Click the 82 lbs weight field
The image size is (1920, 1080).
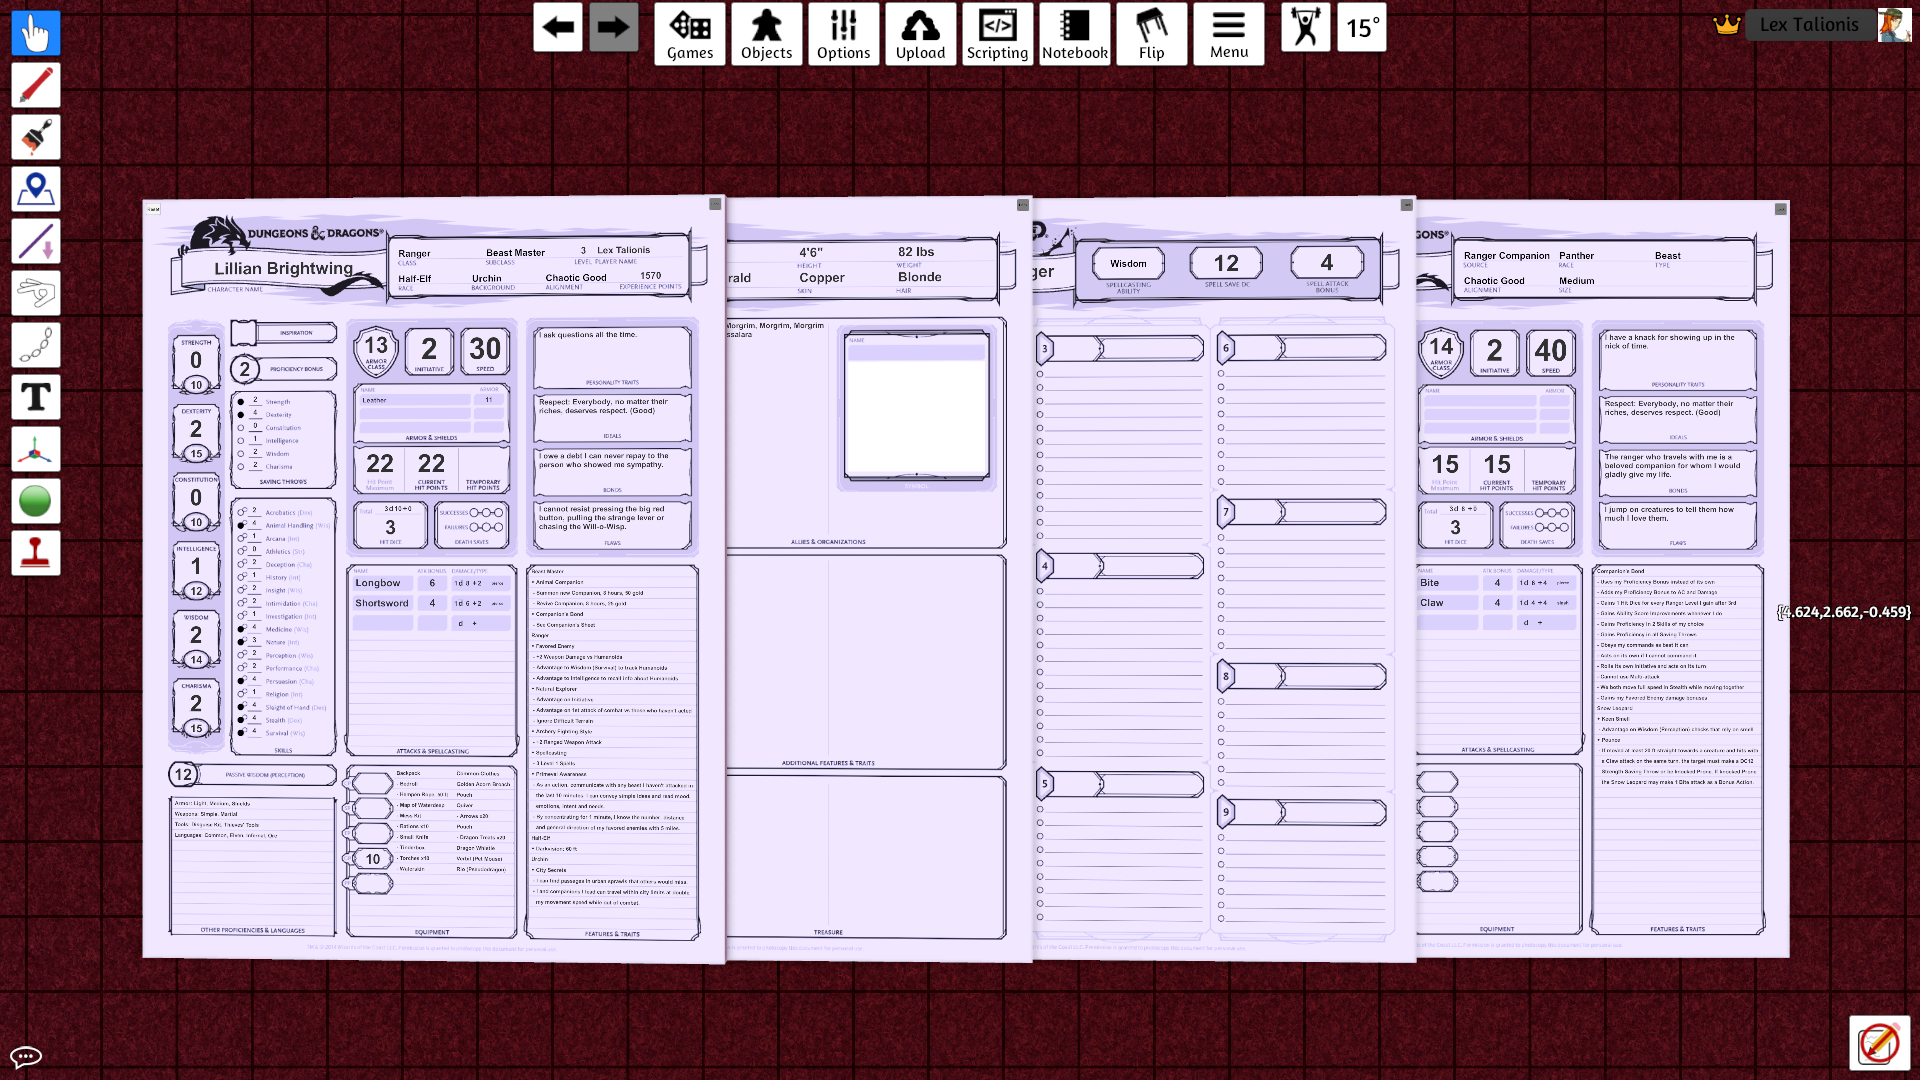(916, 252)
